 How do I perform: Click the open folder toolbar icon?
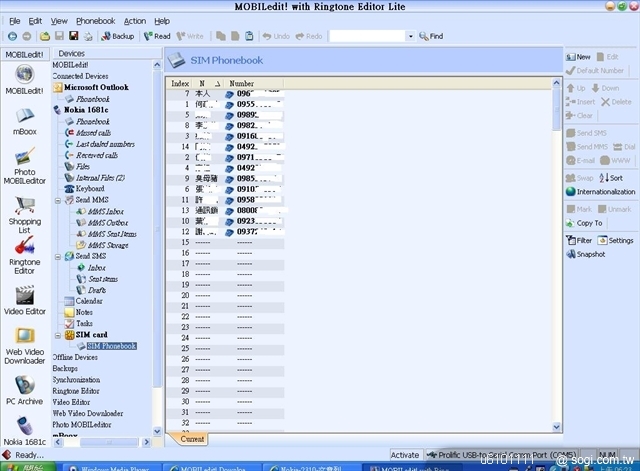click(44, 36)
